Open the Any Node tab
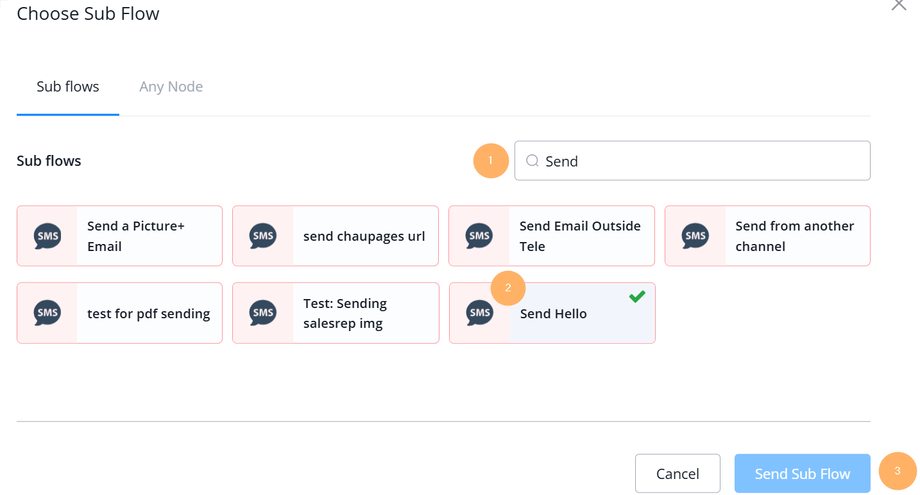The image size is (920, 495). pyautogui.click(x=171, y=87)
